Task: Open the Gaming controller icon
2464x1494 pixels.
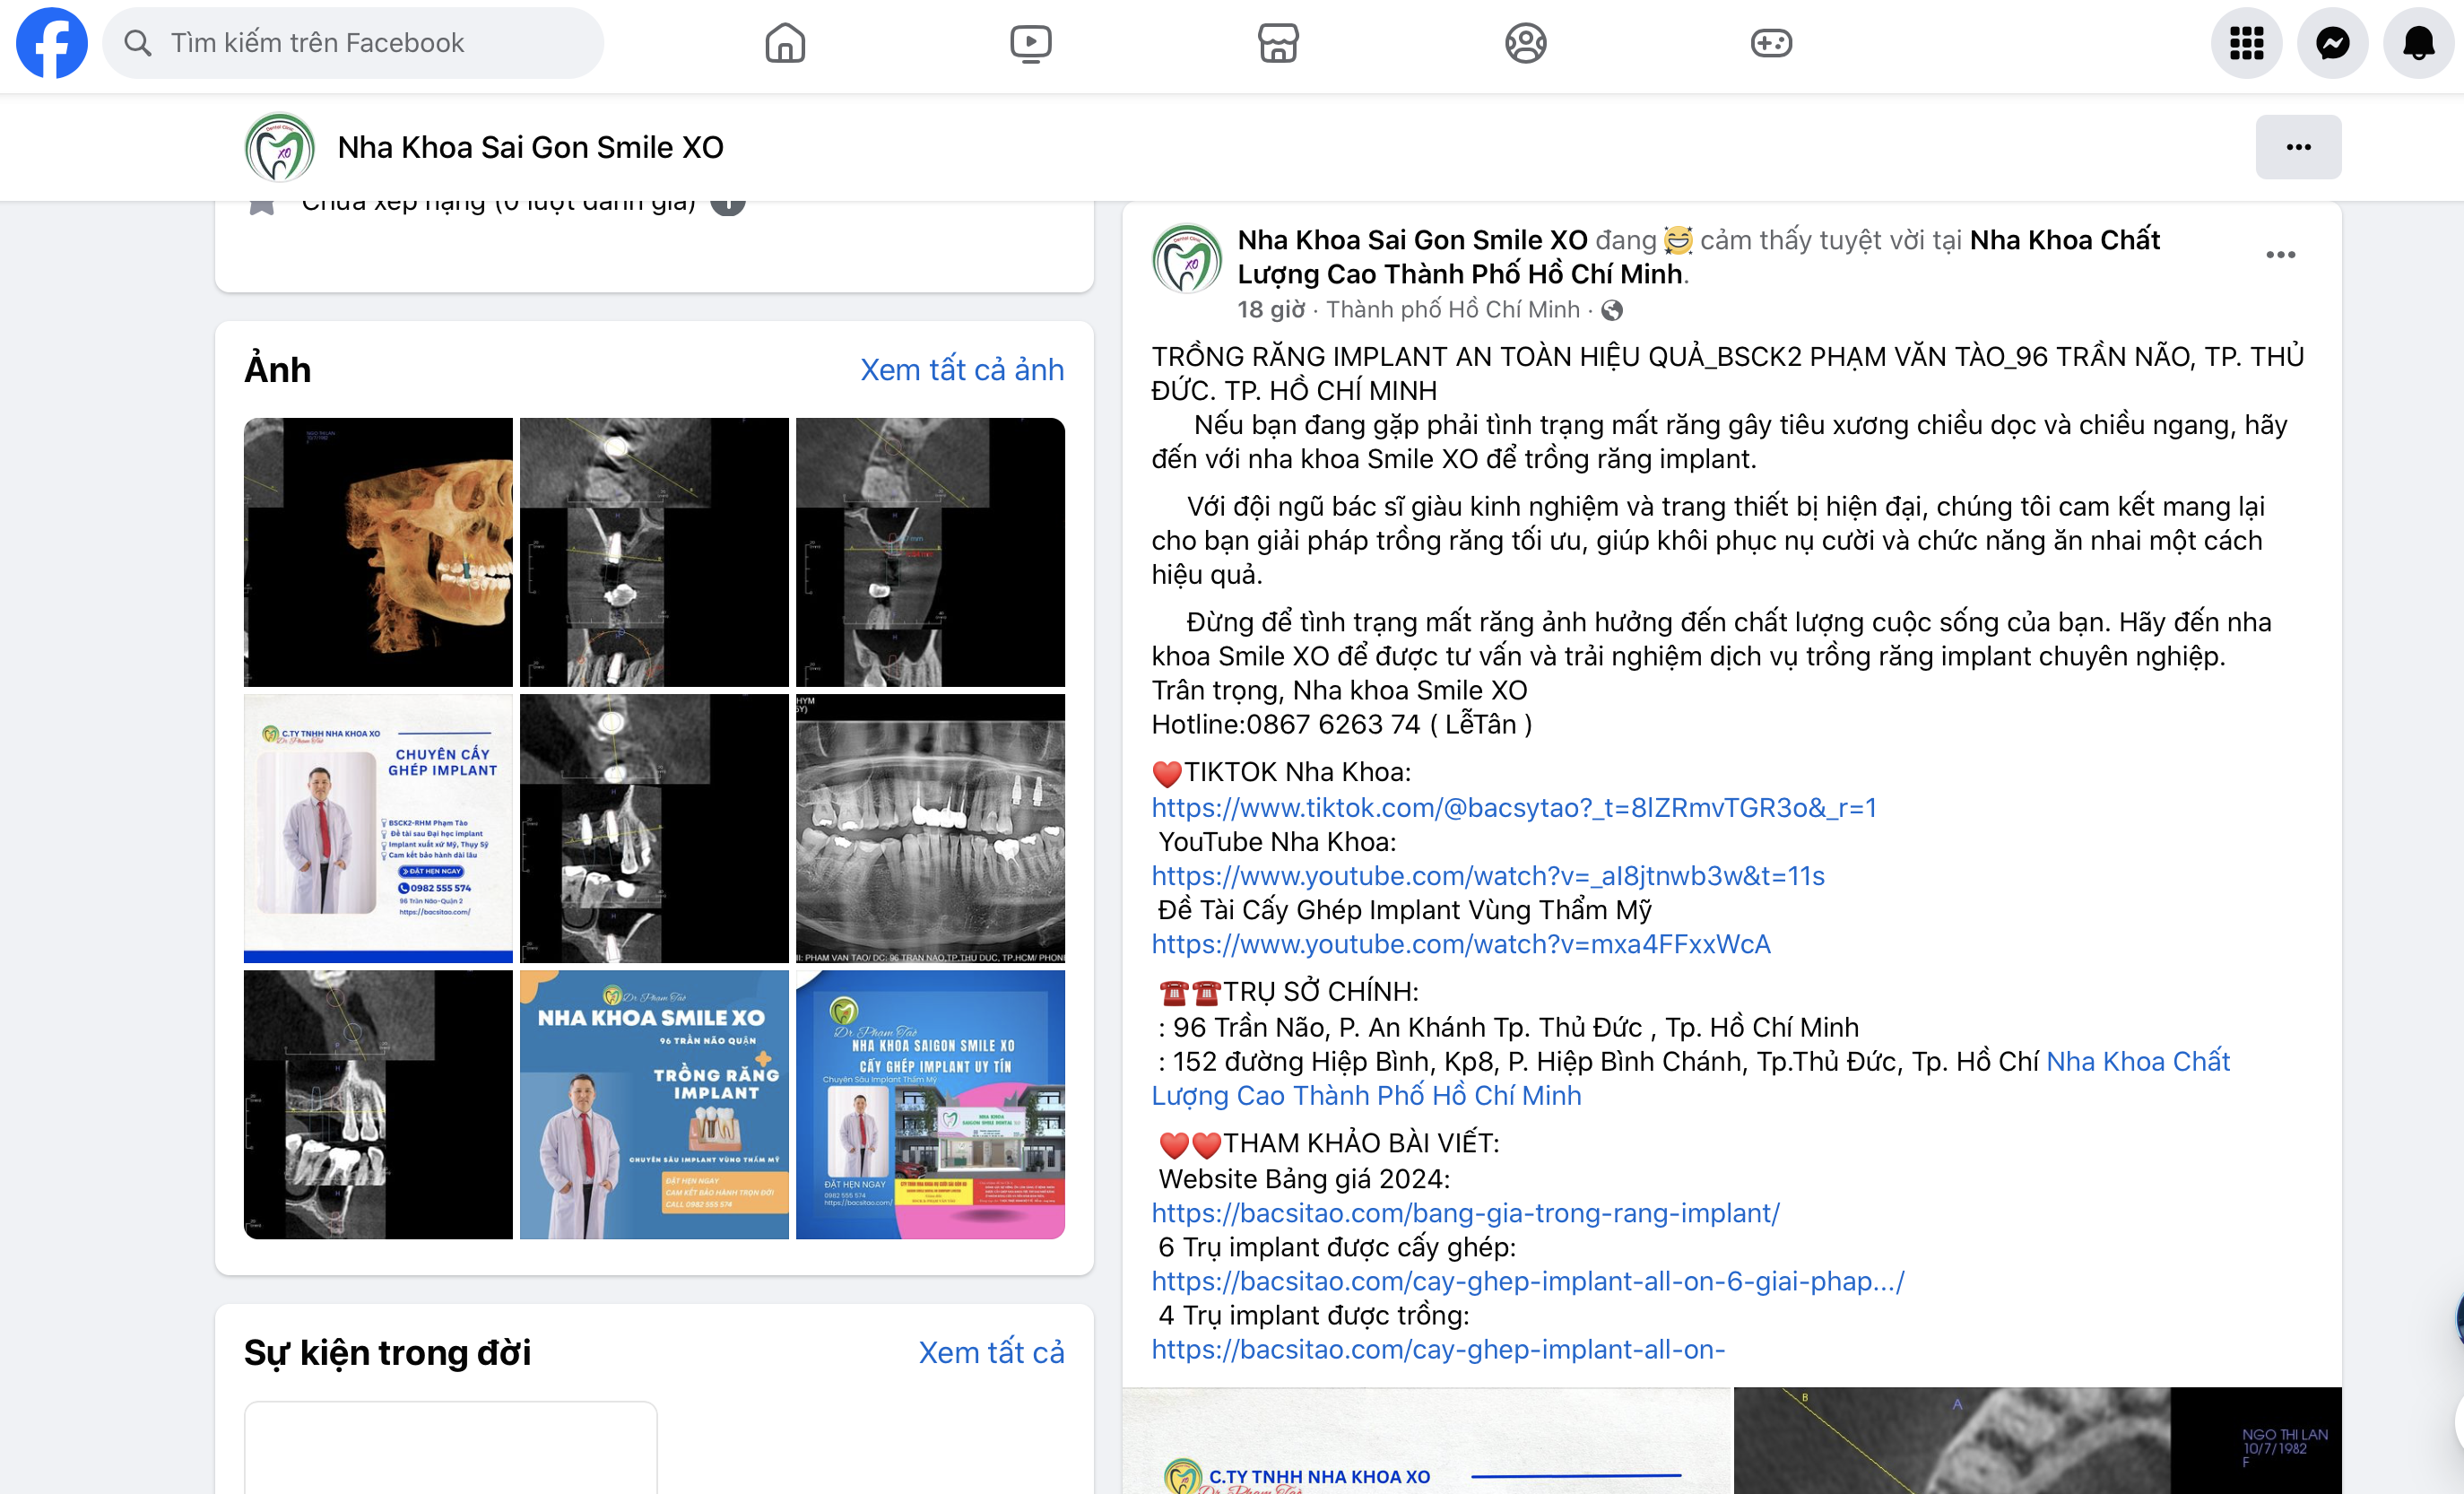Action: 1771,43
